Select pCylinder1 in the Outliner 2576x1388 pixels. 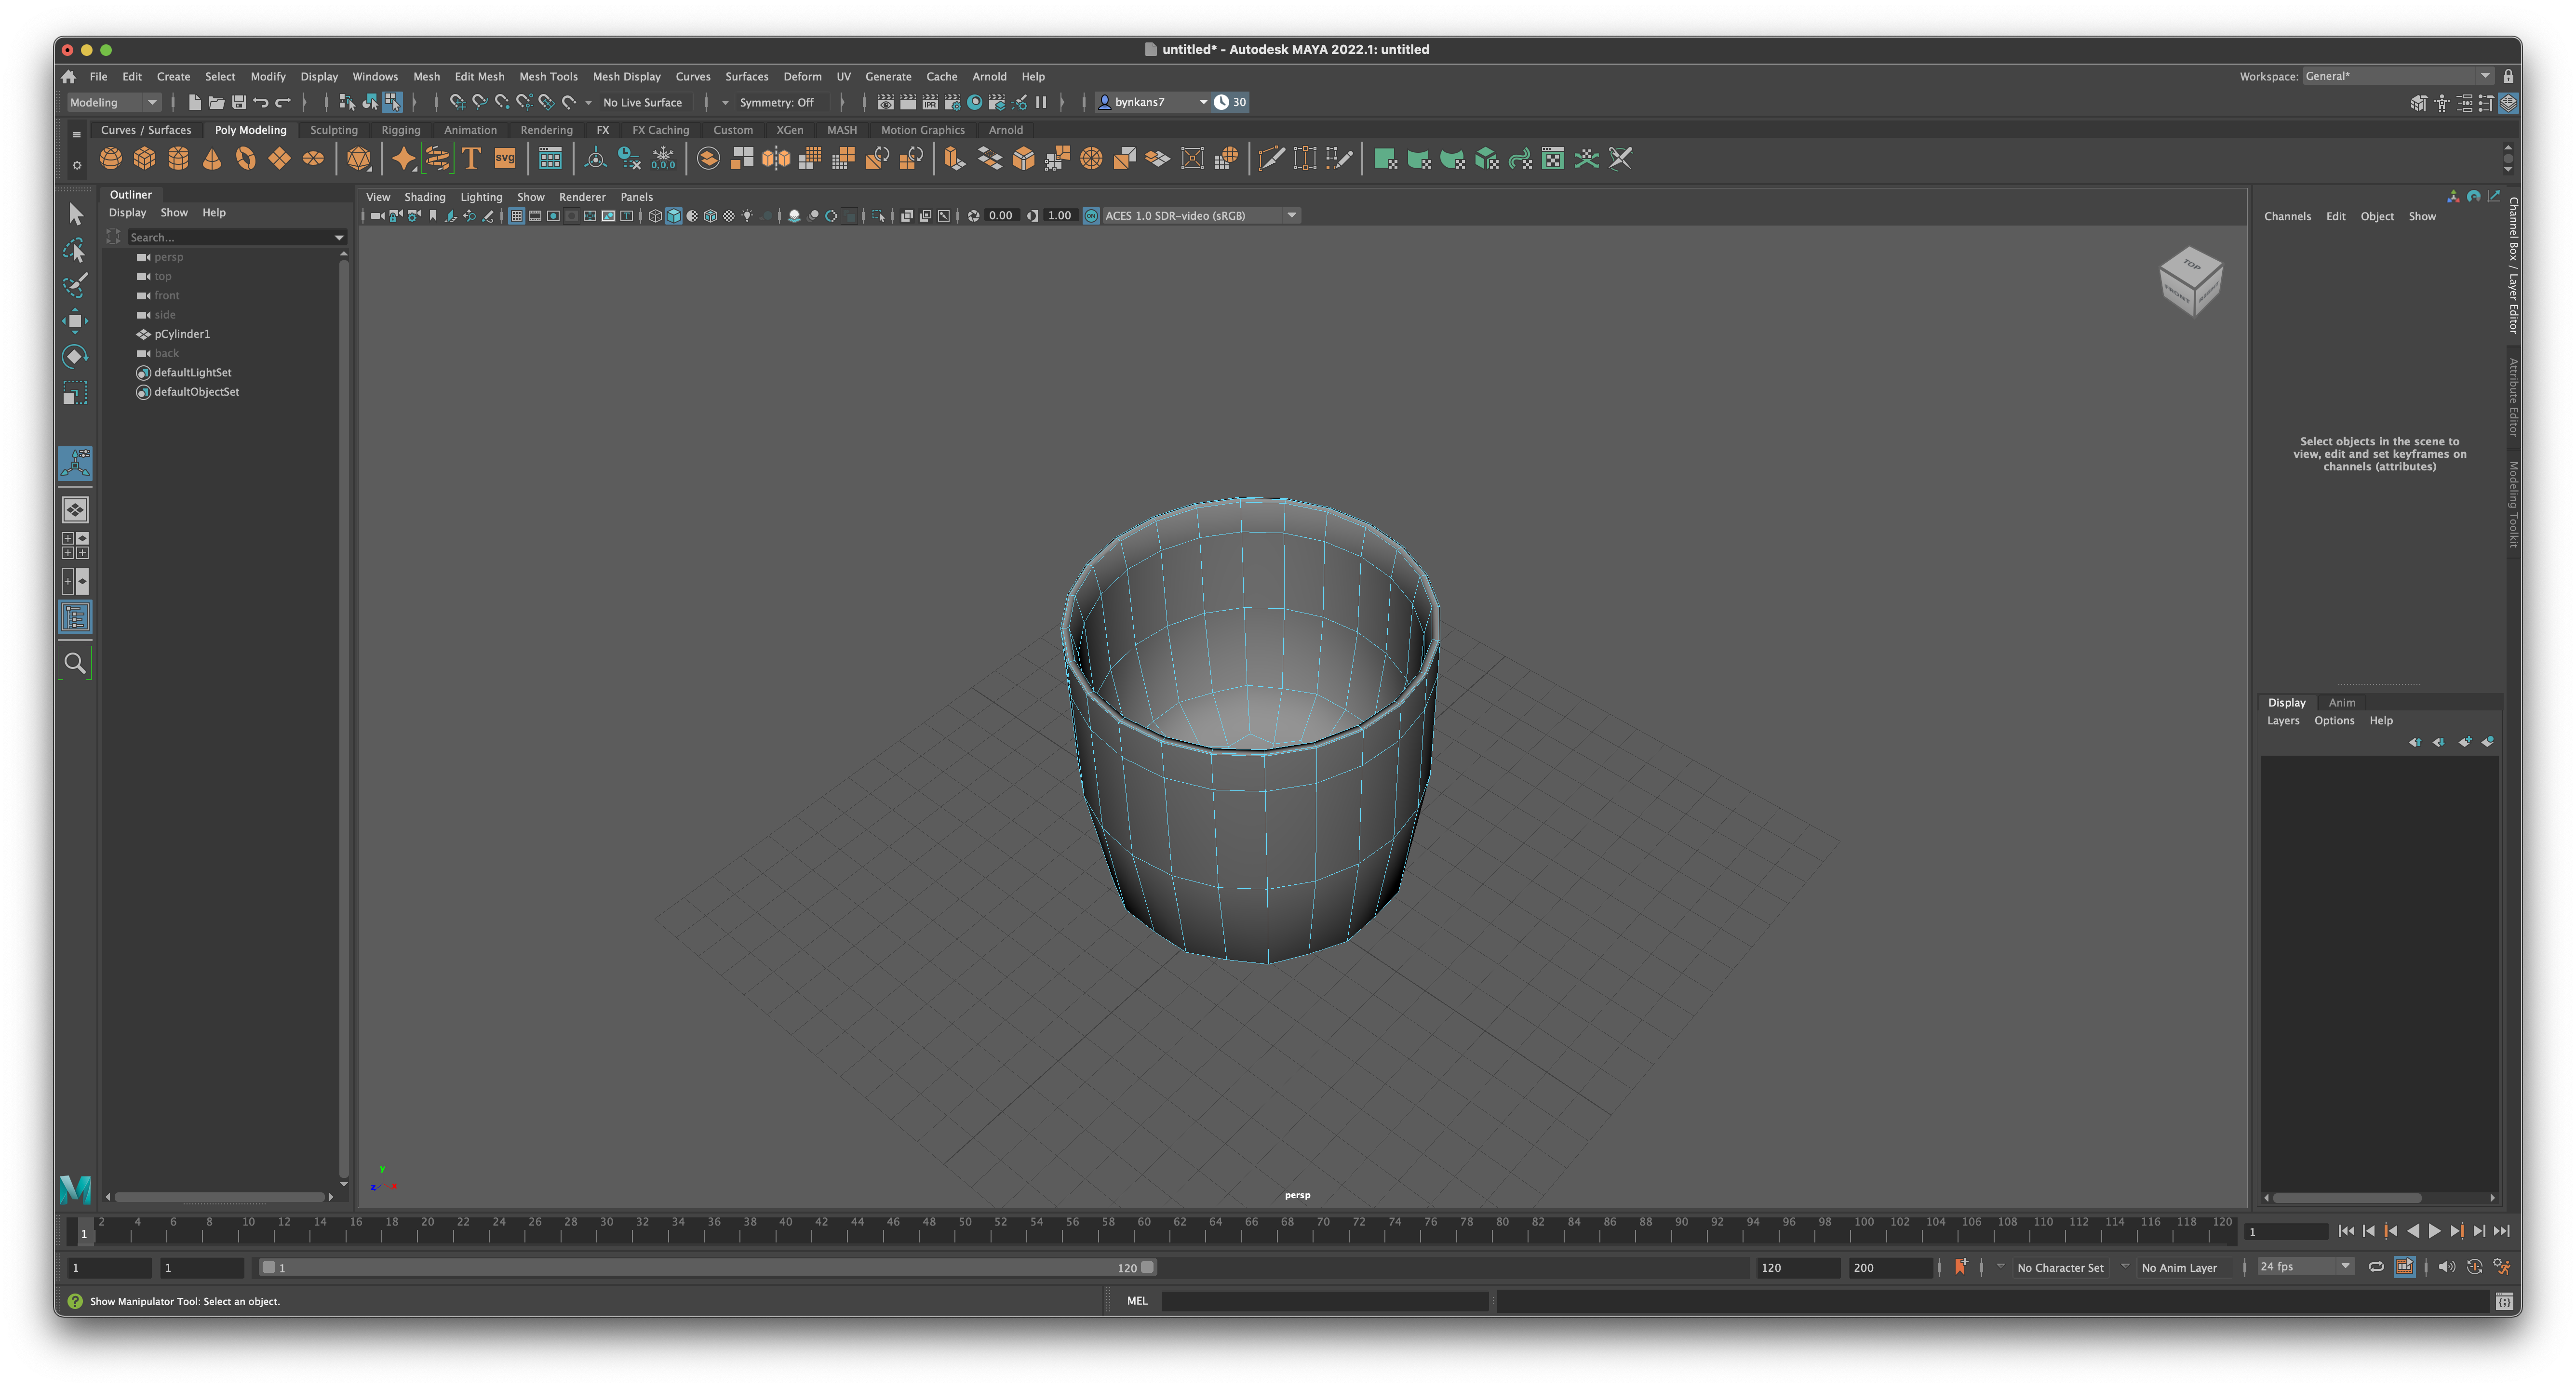tap(182, 334)
